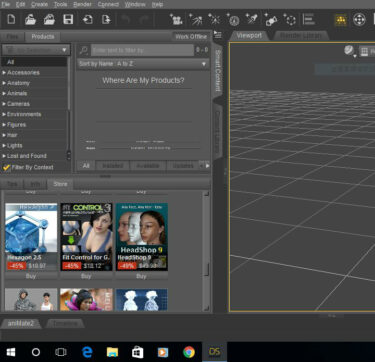Screen dimensions: 375x362
Task: Open the Render menu
Action: tap(82, 4)
